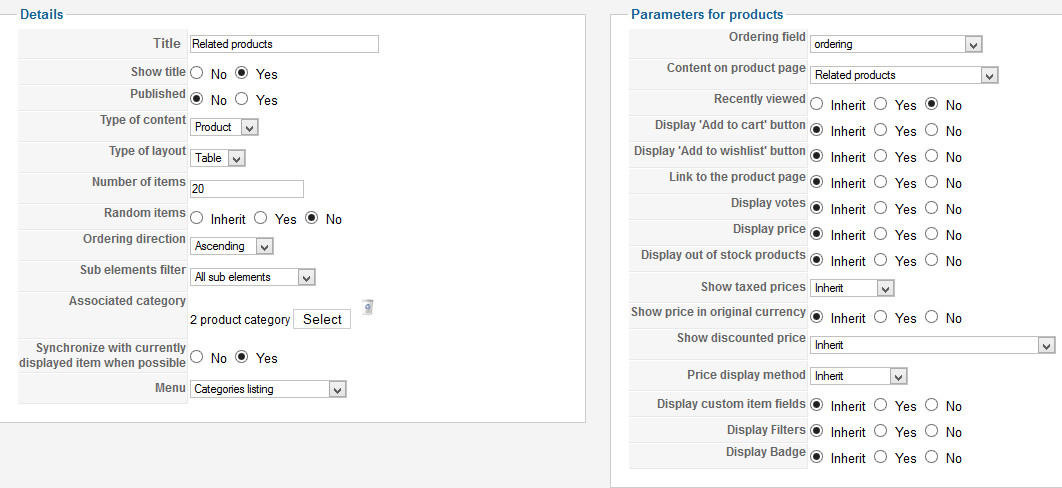Set Show title to No
Image resolution: width=1062 pixels, height=488 pixels.
click(197, 73)
